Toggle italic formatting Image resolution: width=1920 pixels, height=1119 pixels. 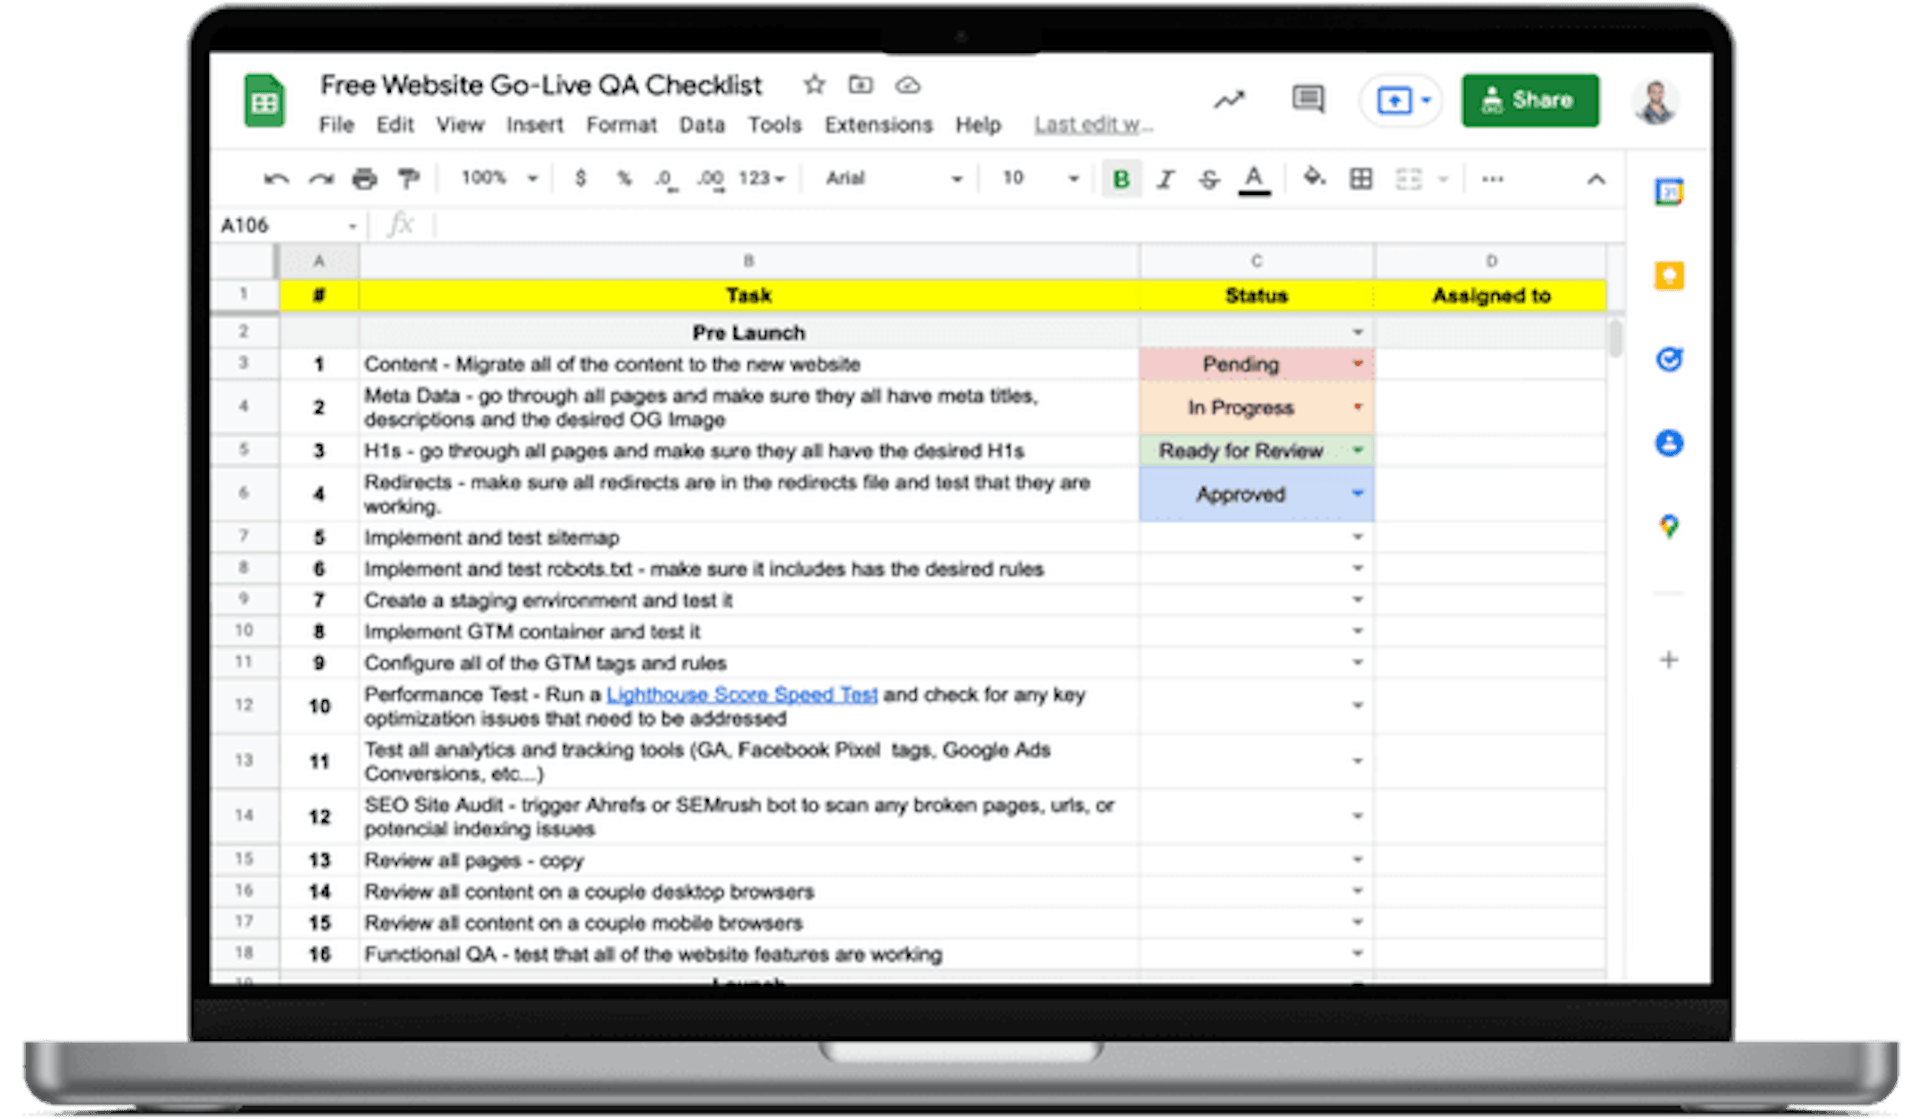pyautogui.click(x=1165, y=178)
